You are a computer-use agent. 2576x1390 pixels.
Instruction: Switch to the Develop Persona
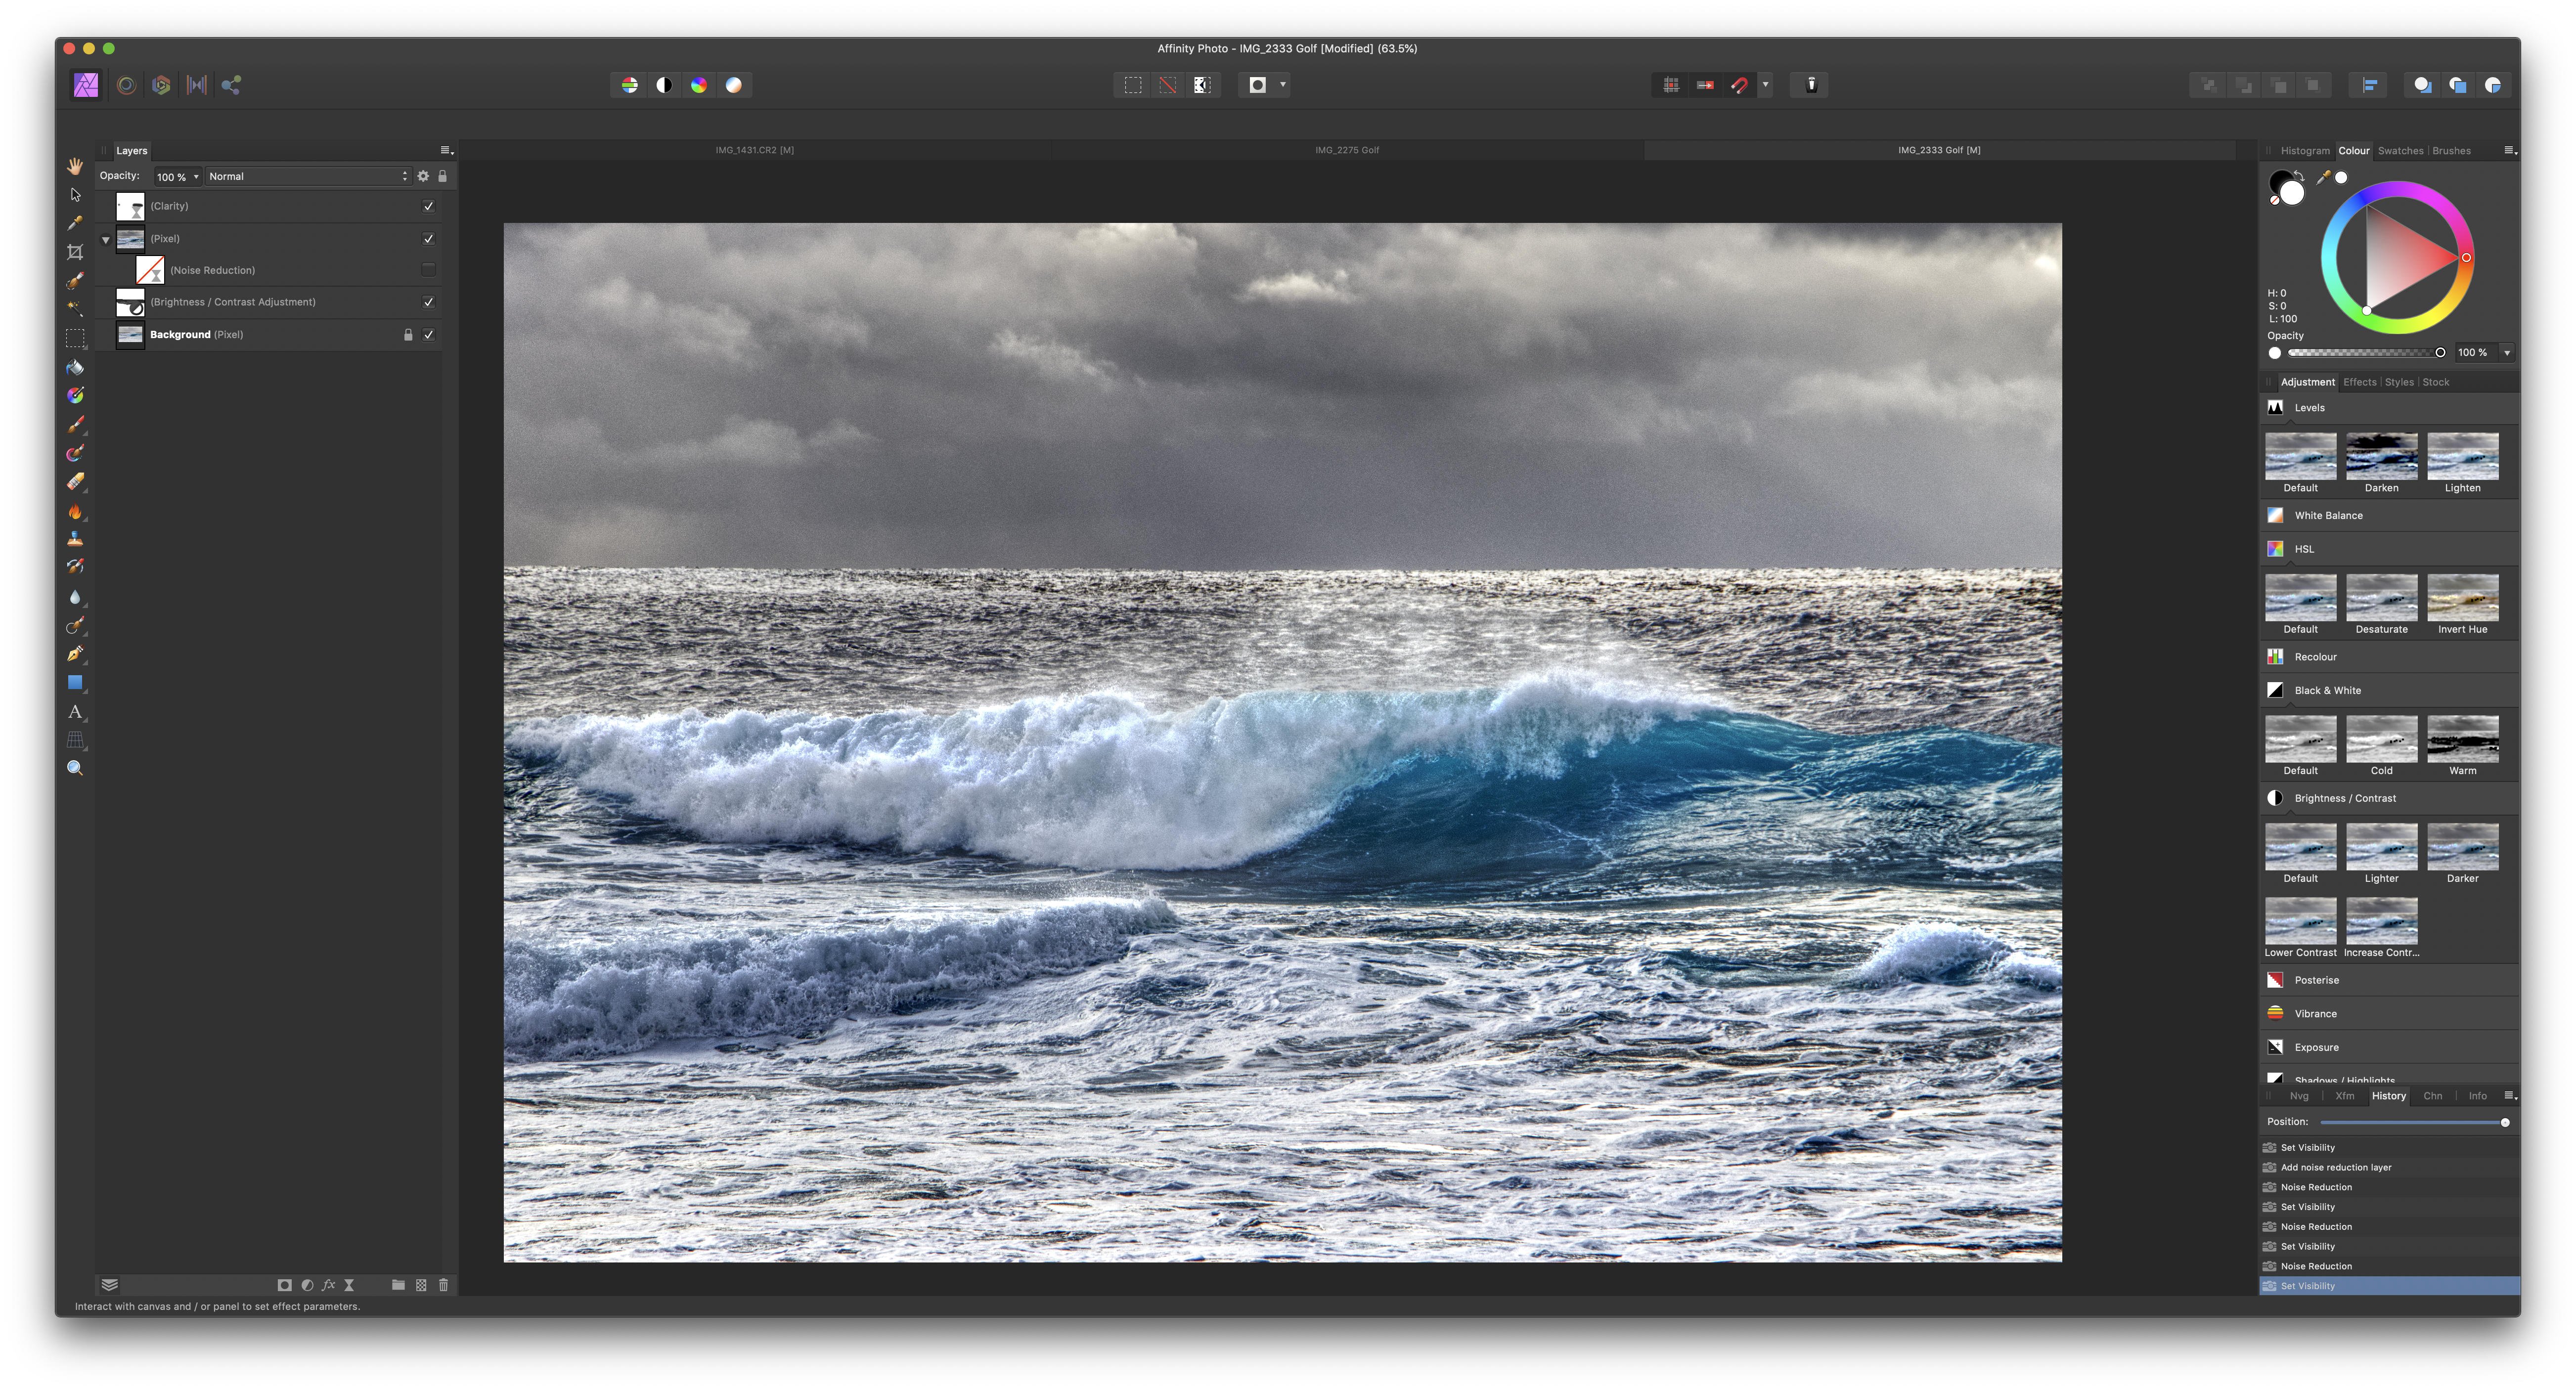click(x=161, y=85)
